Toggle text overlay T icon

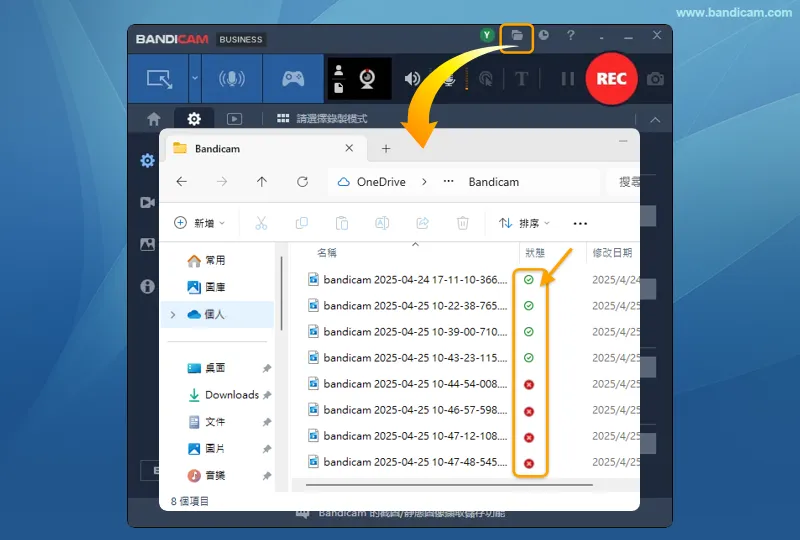[521, 79]
